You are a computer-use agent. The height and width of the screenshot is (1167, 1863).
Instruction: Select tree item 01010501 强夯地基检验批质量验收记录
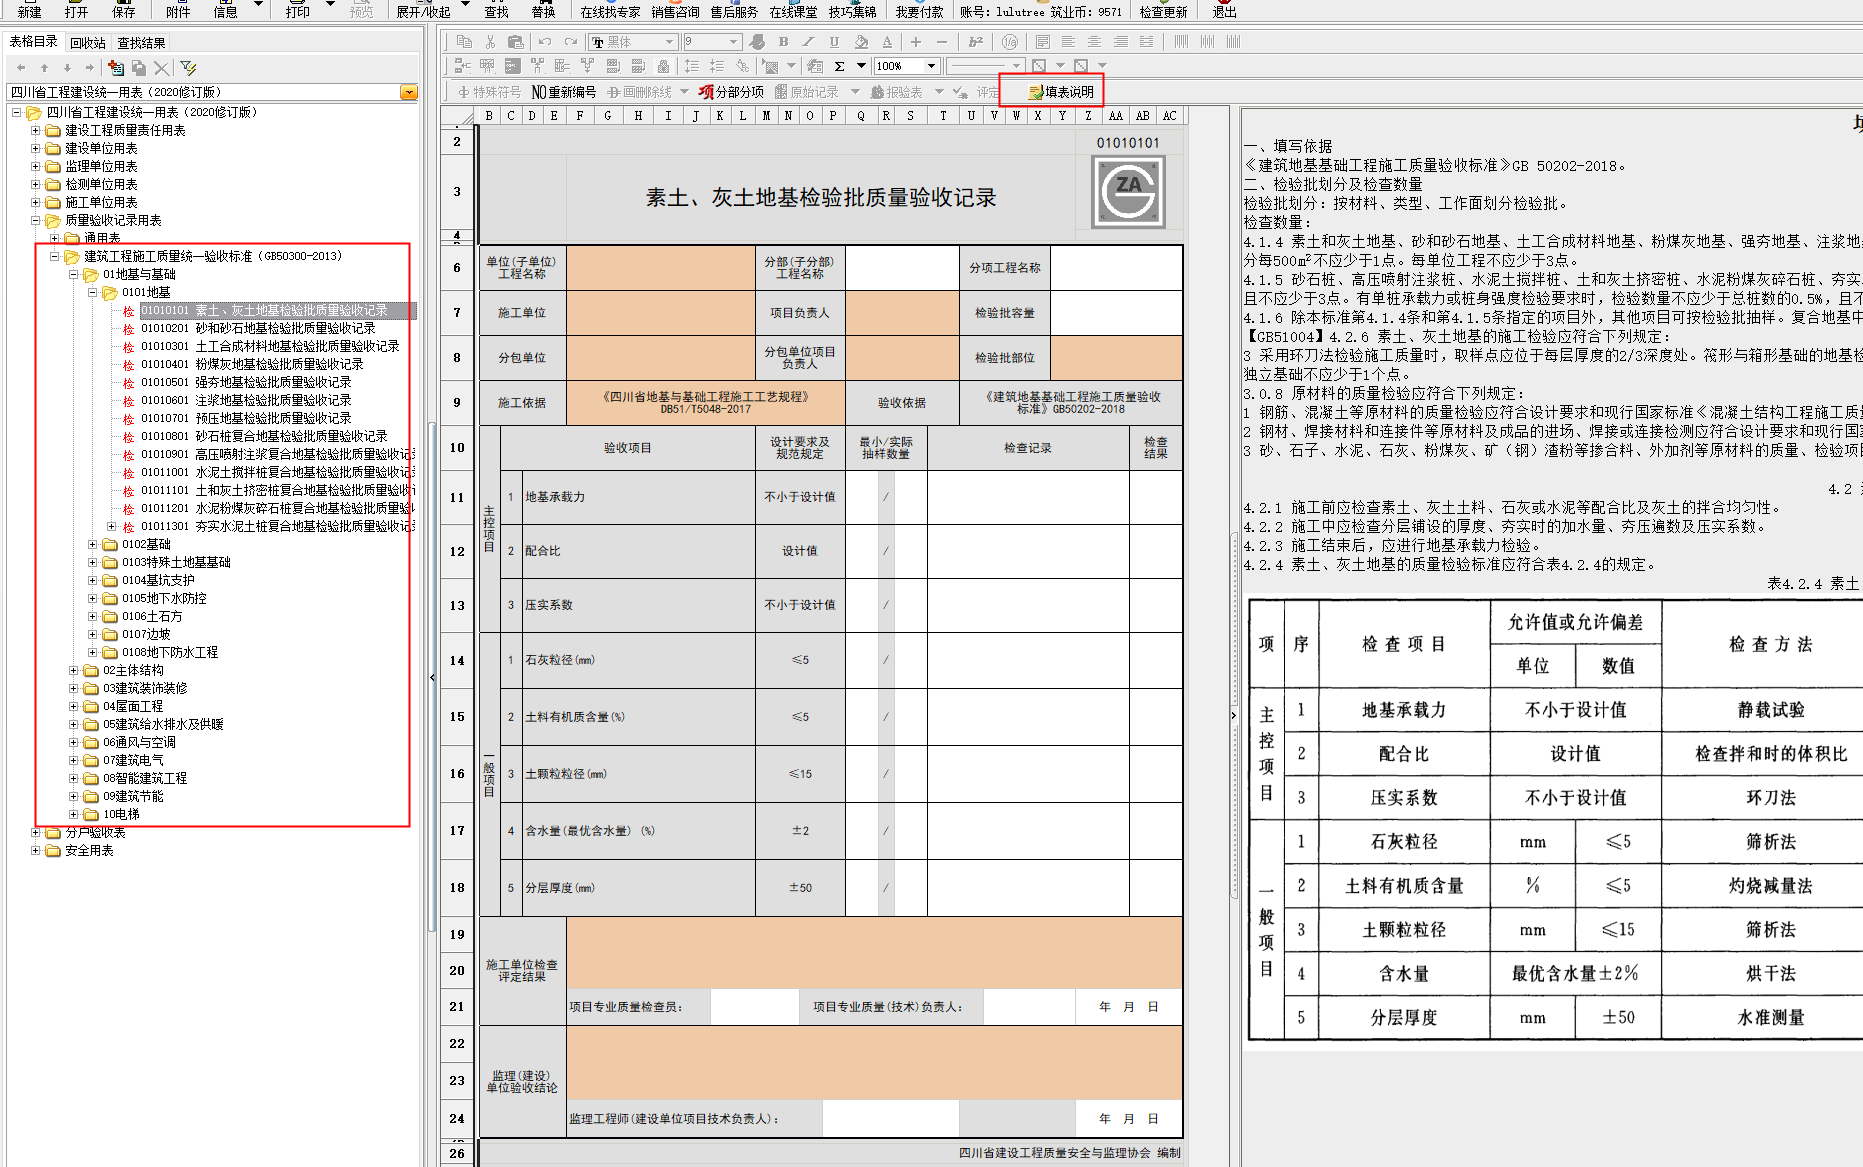[246, 383]
